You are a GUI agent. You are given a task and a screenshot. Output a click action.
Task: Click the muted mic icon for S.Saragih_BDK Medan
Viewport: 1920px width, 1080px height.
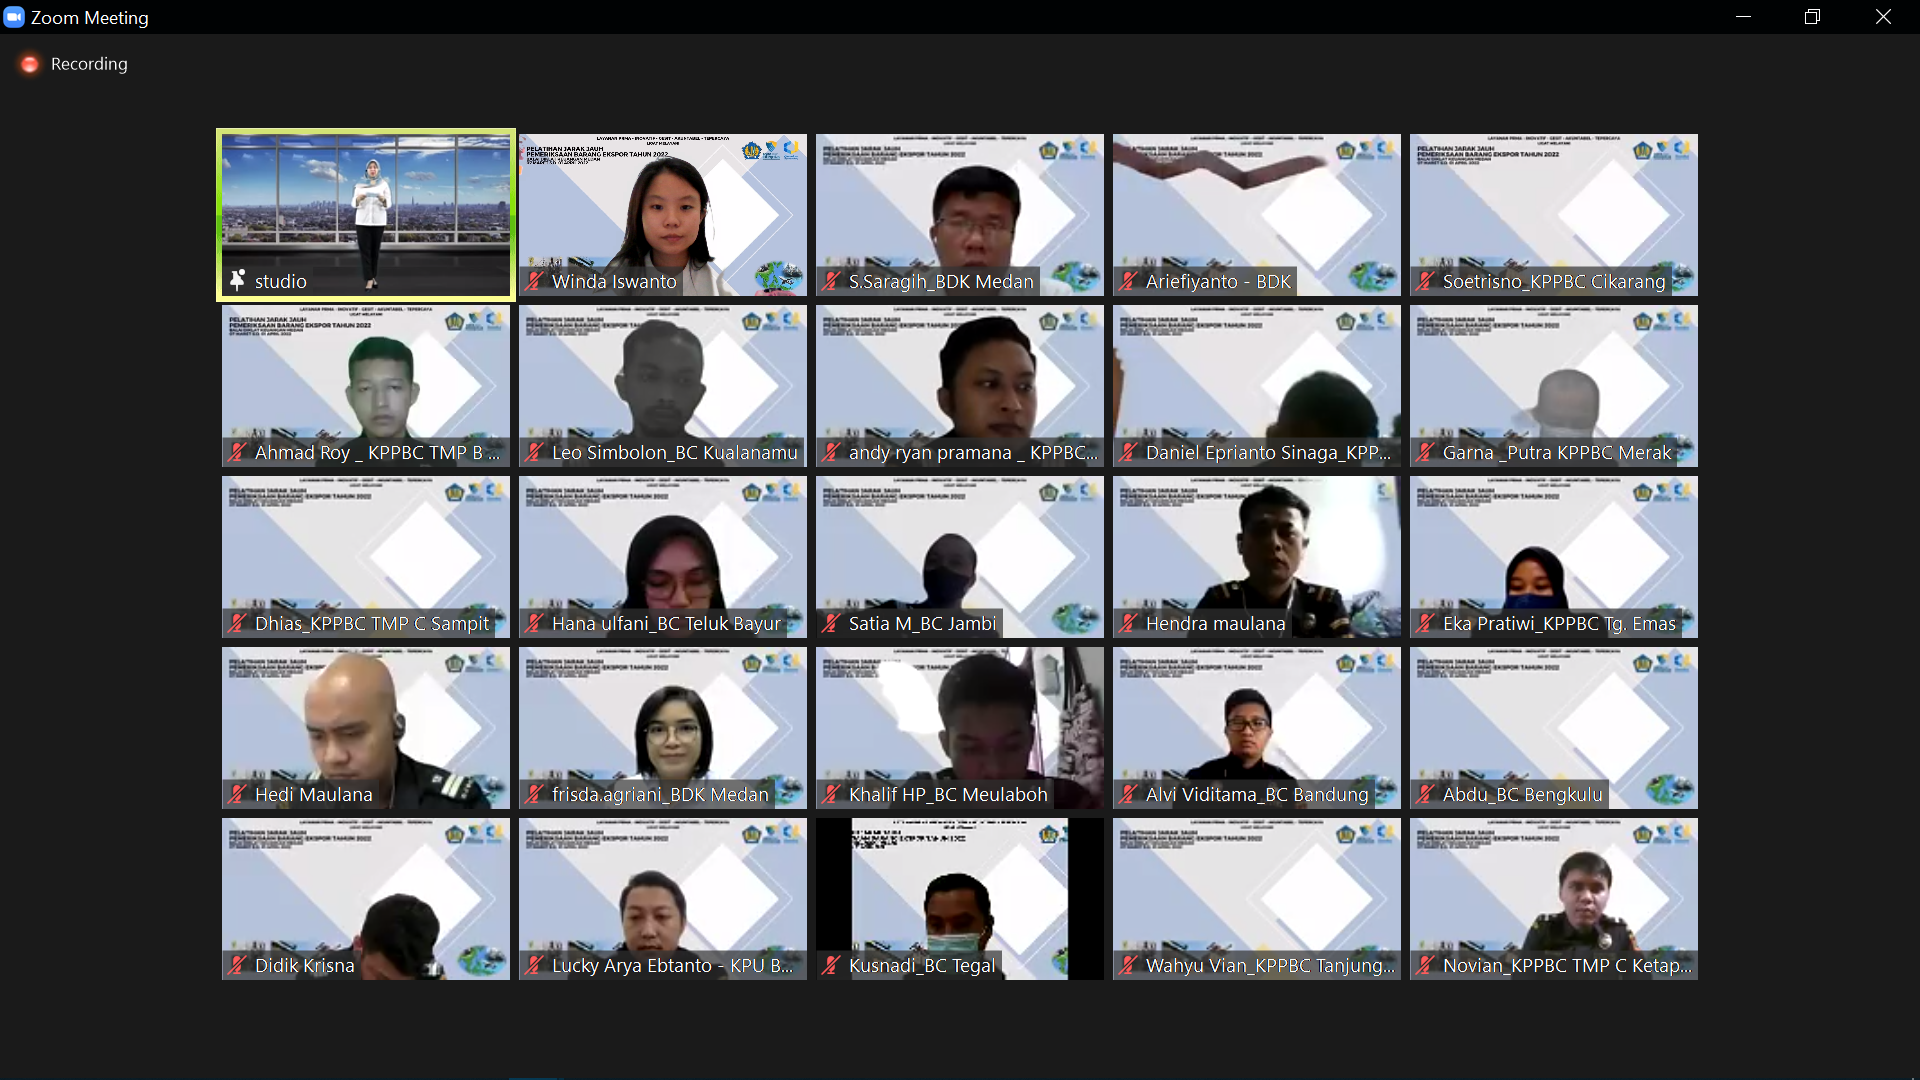pos(832,282)
